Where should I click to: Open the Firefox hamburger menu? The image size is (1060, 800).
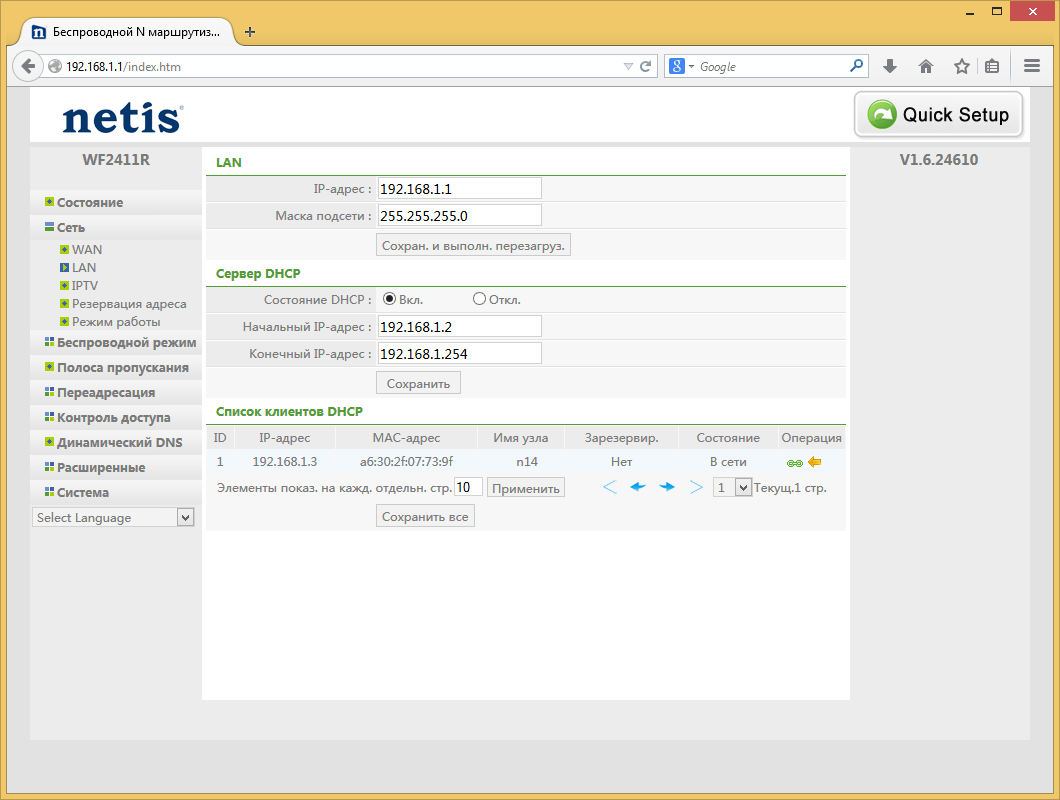1032,66
